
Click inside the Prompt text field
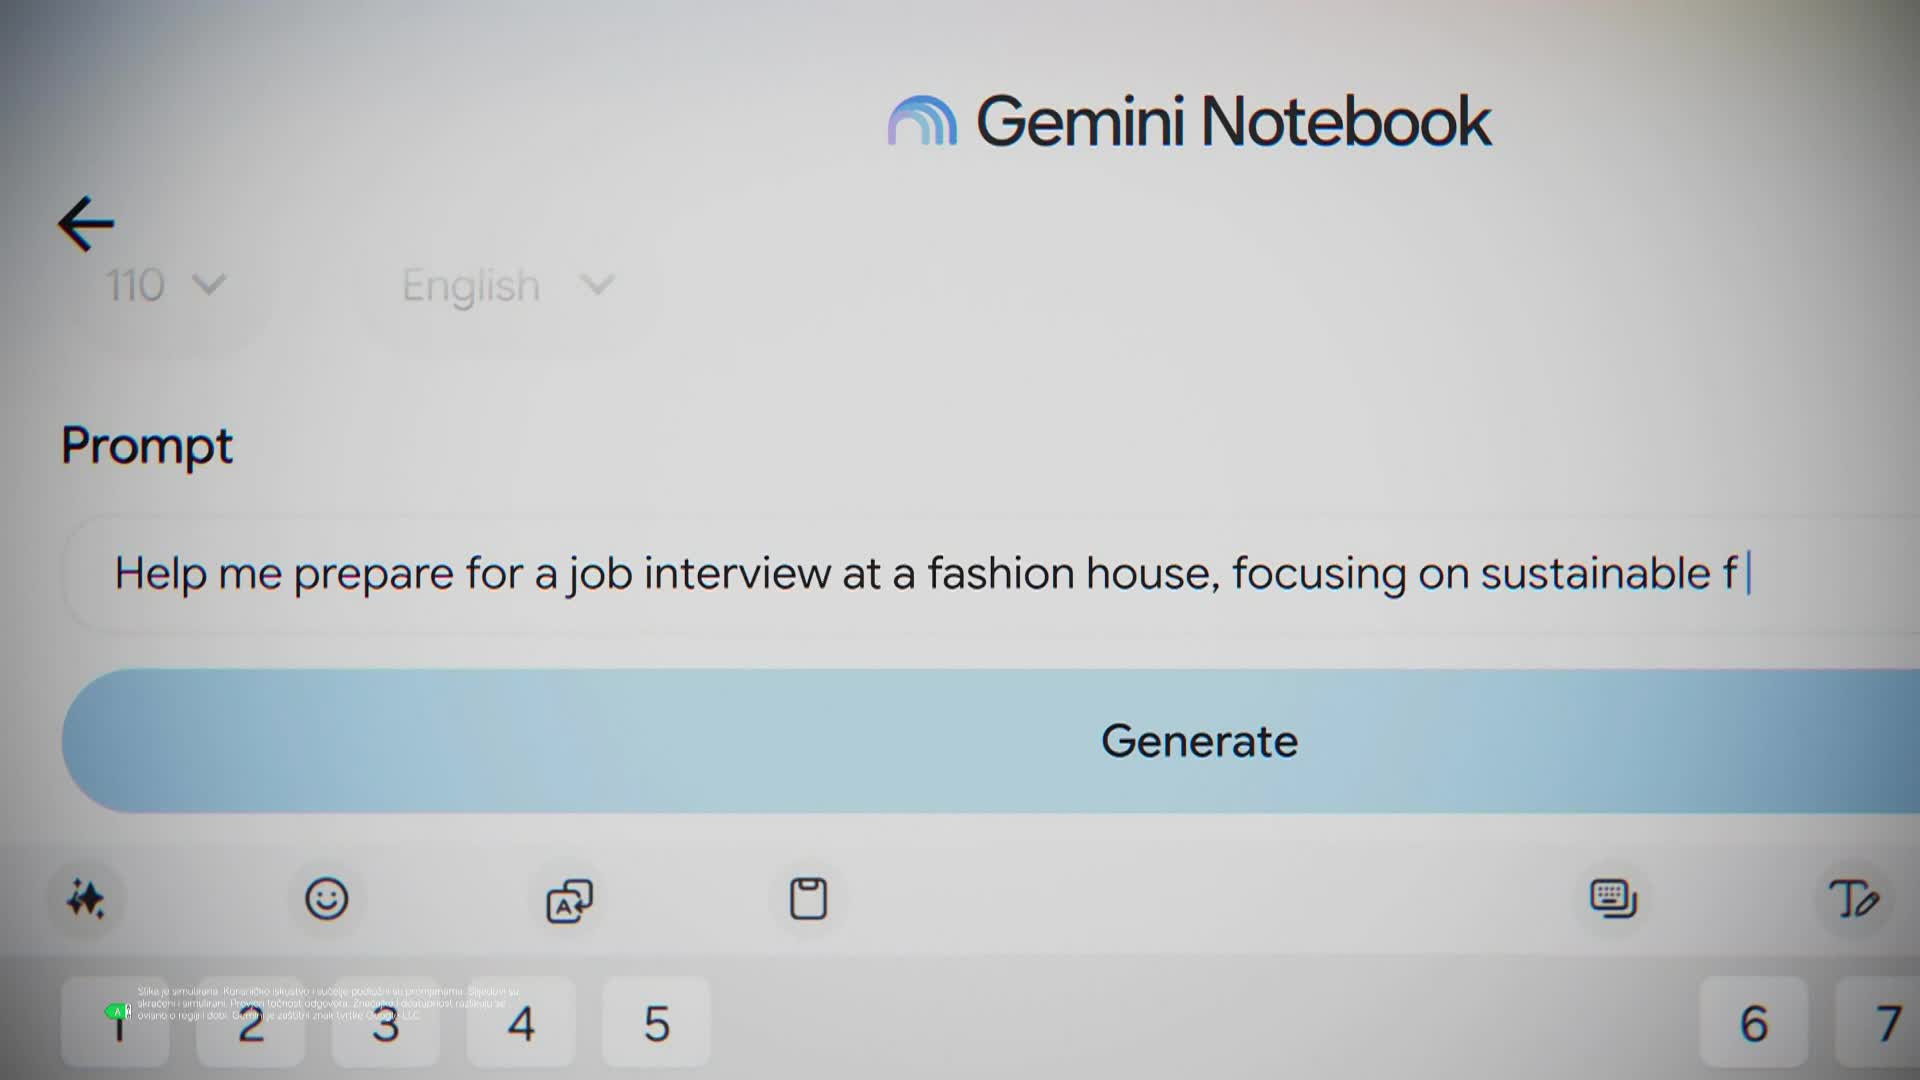(x=991, y=573)
